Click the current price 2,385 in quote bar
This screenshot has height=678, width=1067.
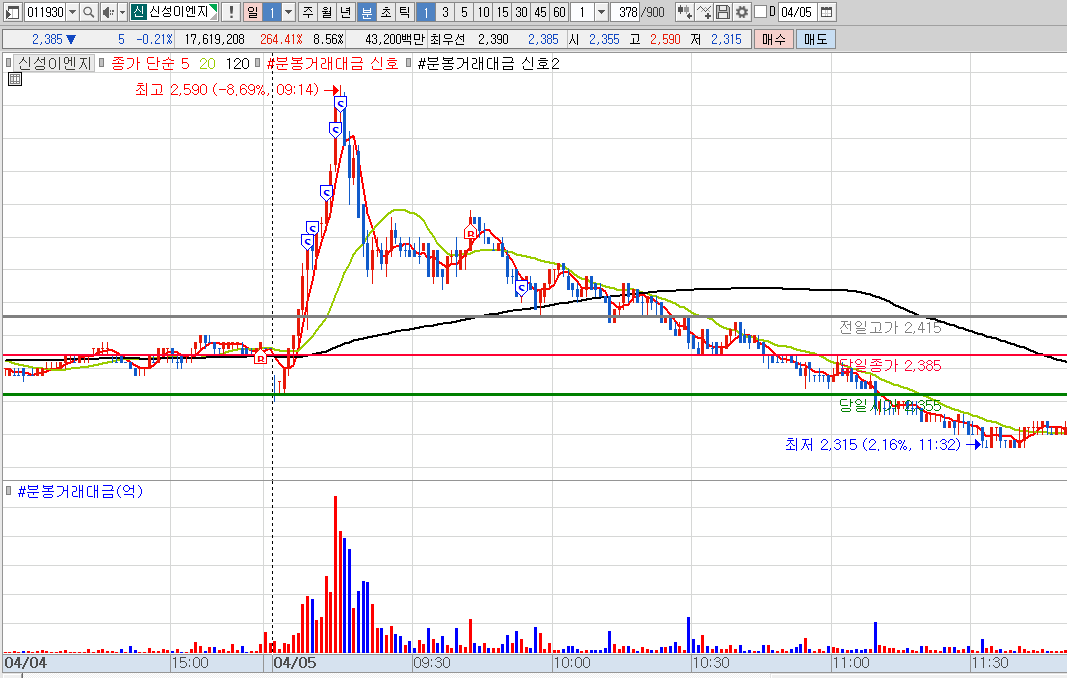tap(48, 39)
